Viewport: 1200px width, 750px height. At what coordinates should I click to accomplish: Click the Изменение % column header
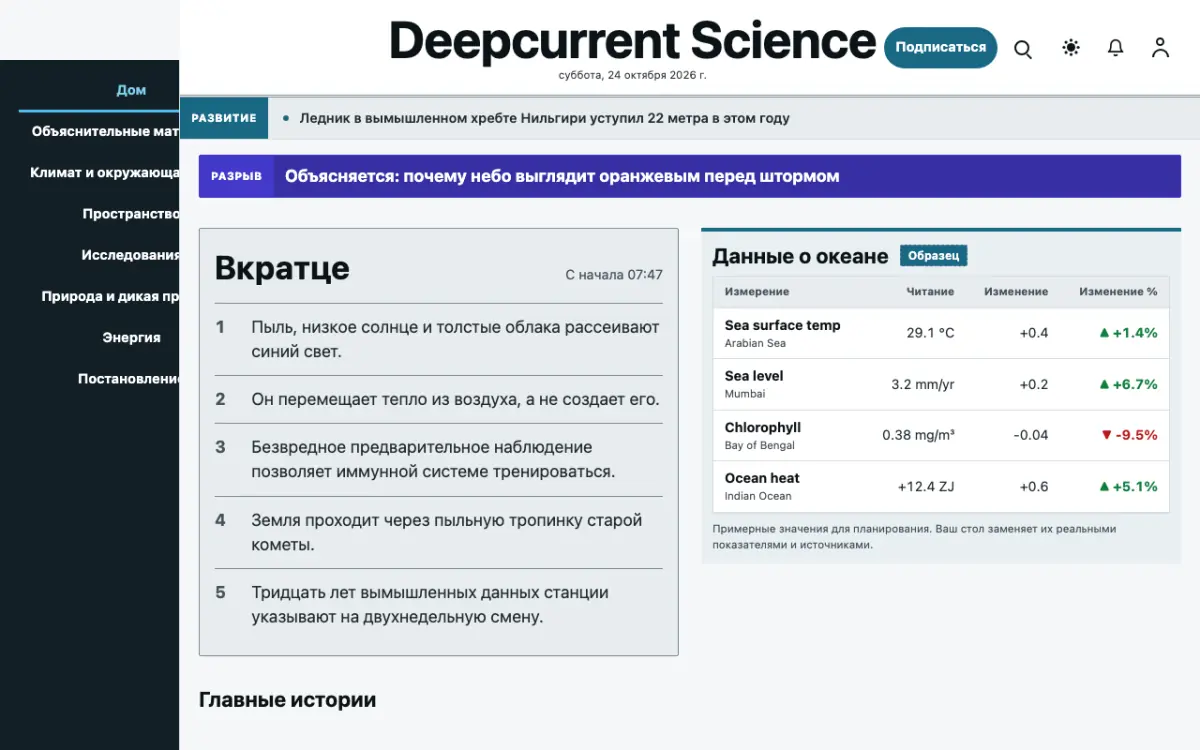(1118, 292)
